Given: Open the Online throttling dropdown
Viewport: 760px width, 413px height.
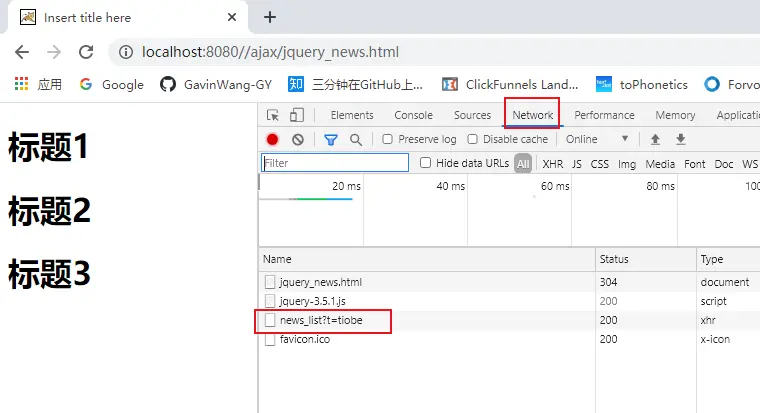Looking at the screenshot, I should point(597,139).
